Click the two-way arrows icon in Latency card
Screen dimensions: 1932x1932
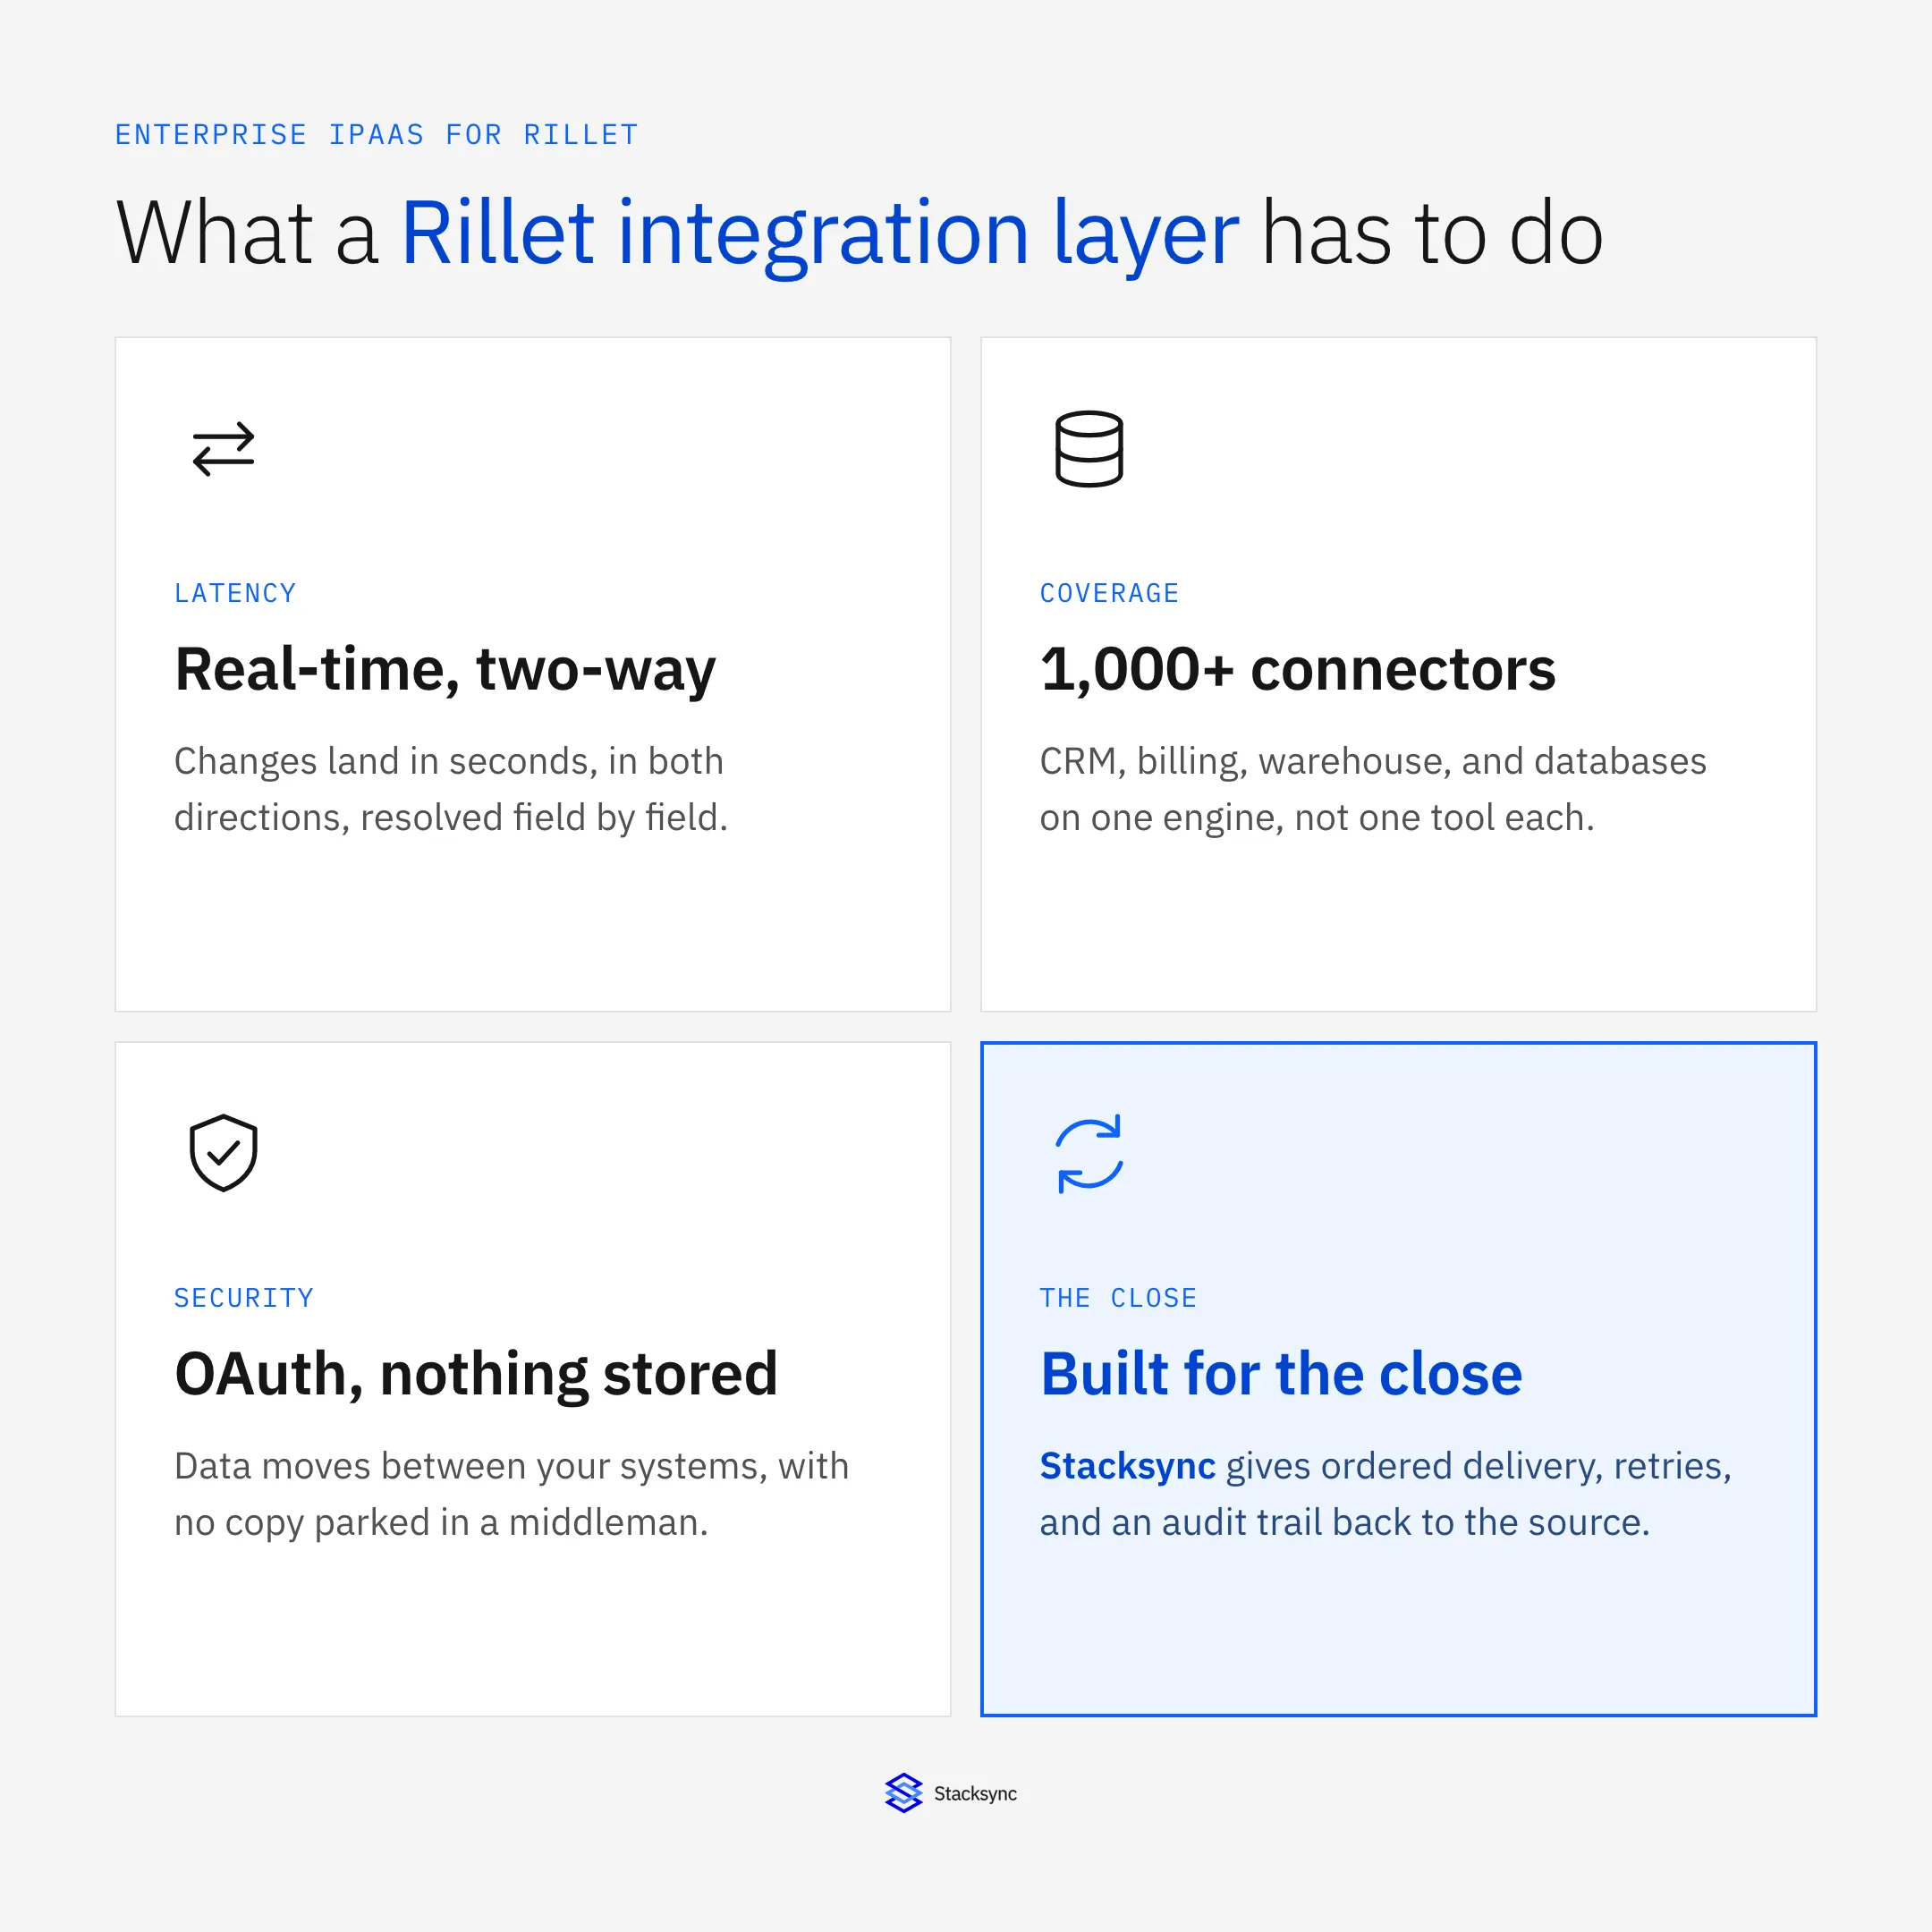223,449
